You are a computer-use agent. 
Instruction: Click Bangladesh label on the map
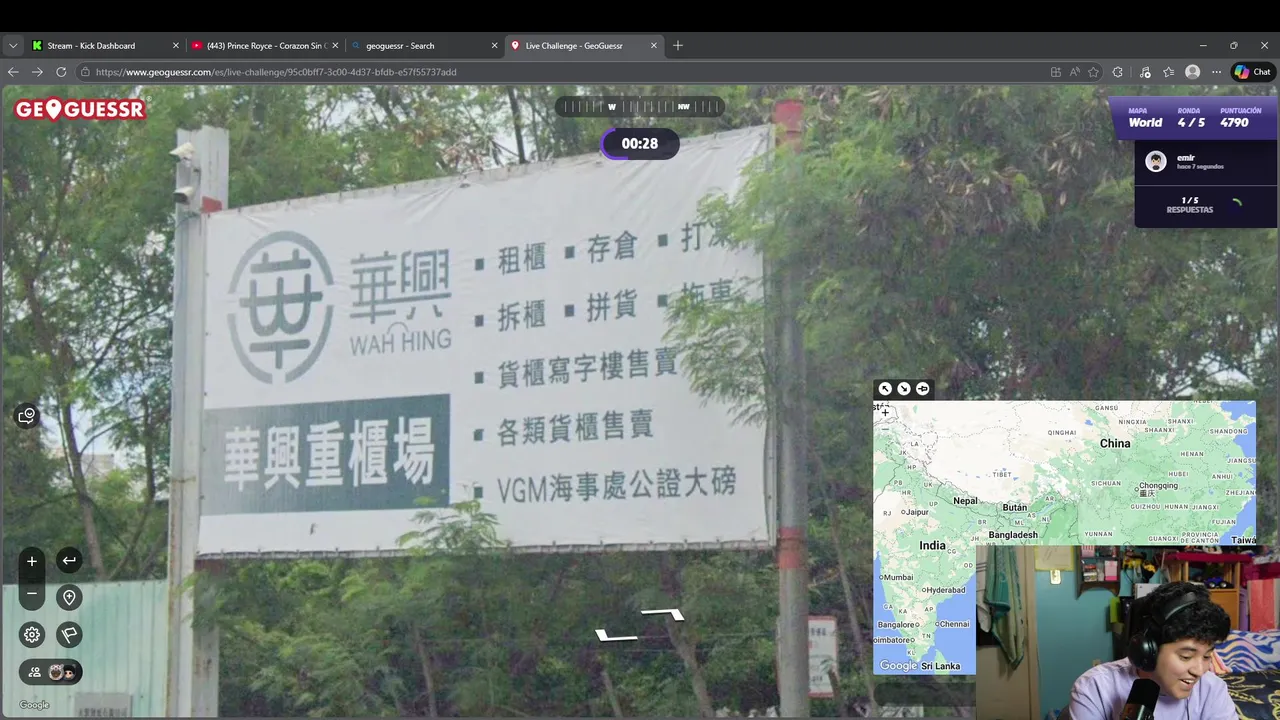pyautogui.click(x=1013, y=535)
